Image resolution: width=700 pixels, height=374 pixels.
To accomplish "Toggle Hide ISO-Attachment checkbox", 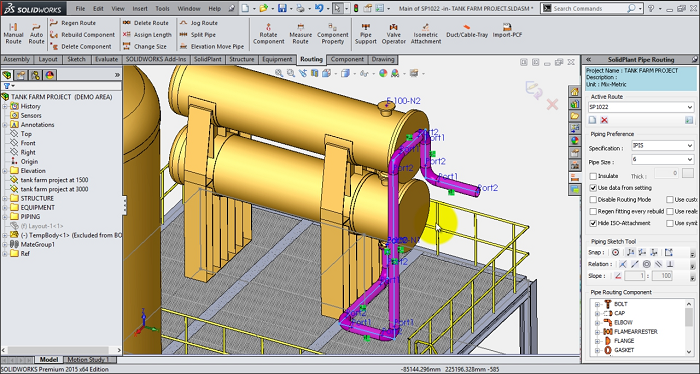I will coord(593,223).
